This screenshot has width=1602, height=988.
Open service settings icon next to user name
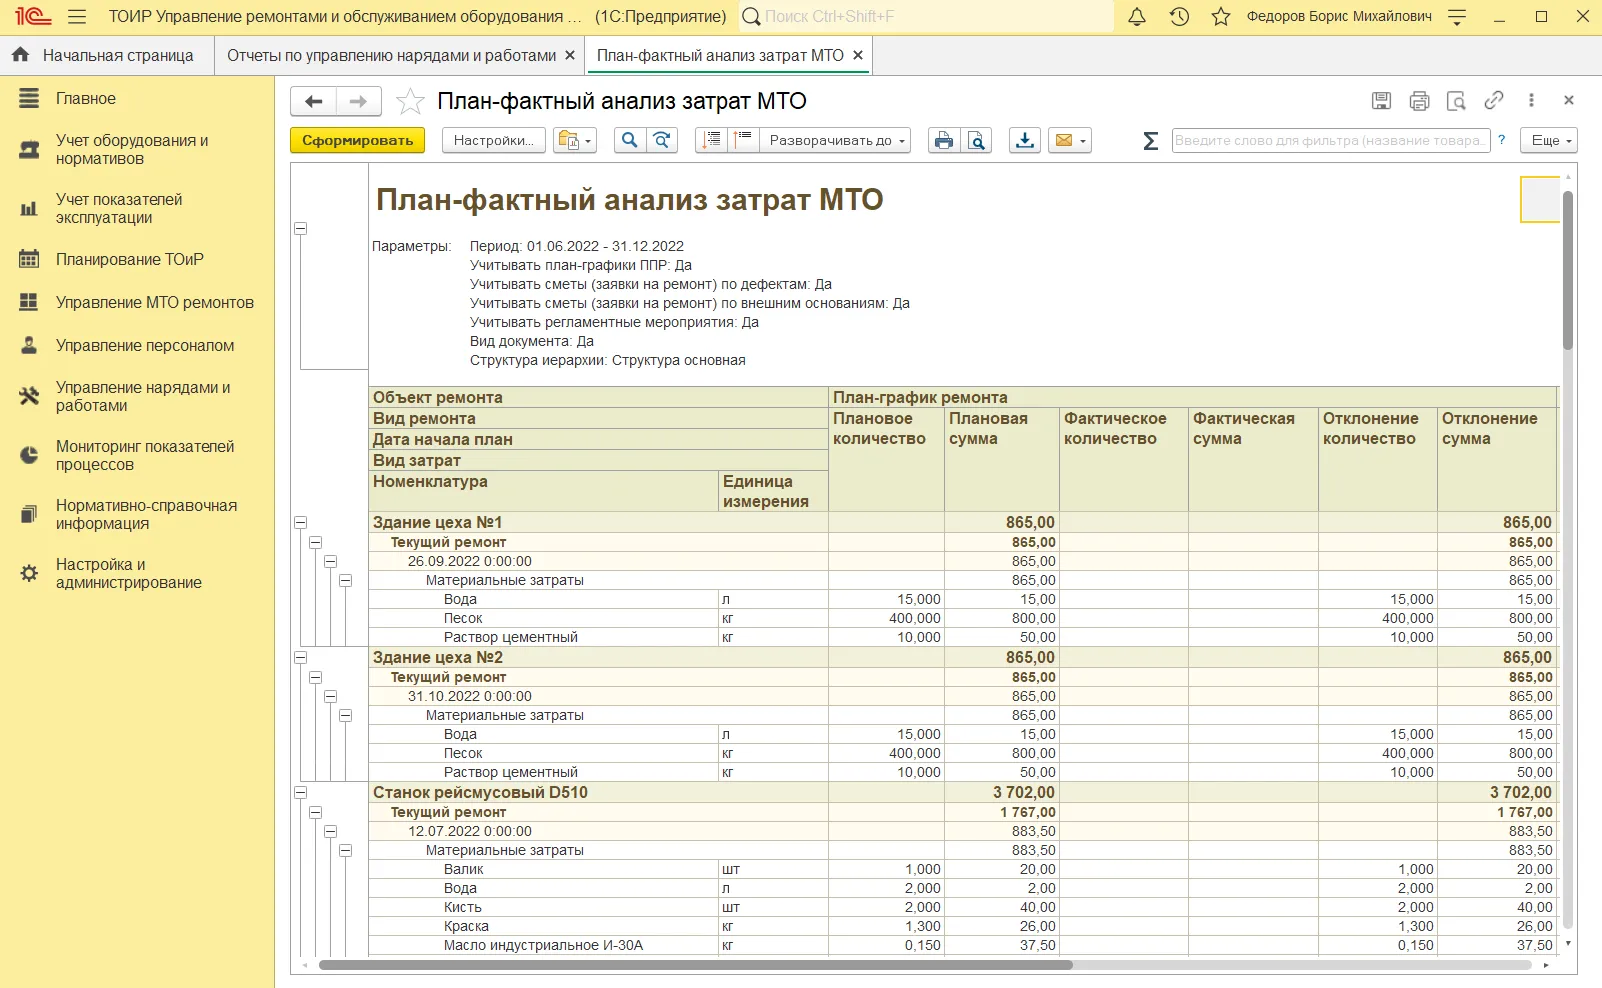tap(1457, 17)
